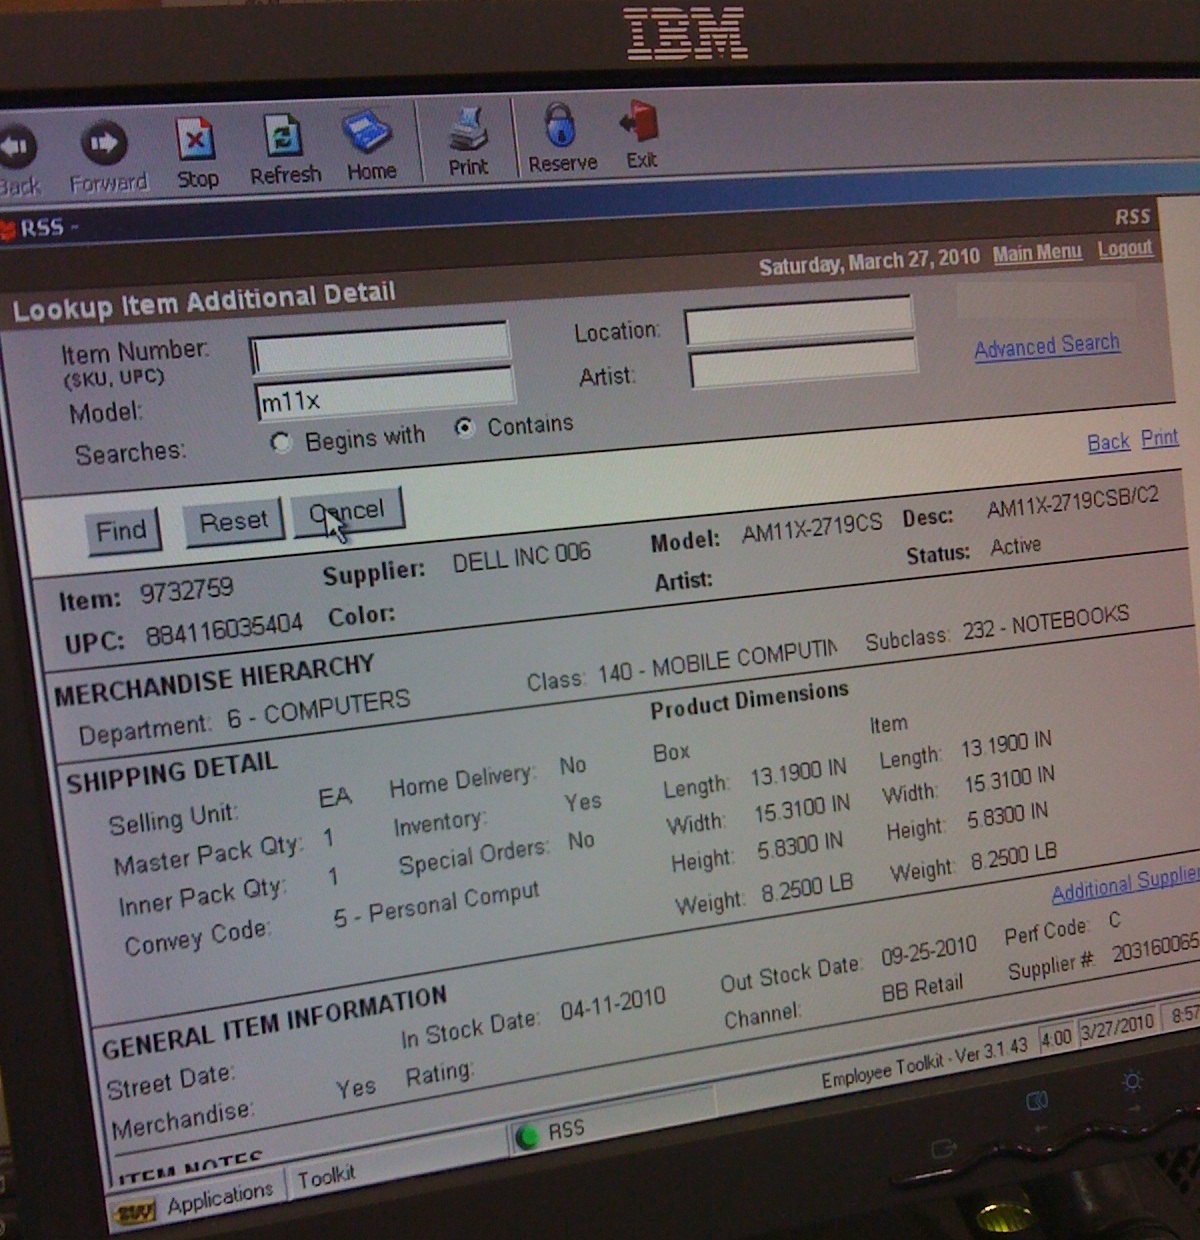Click the SHIPPING DETAIL heading
Image resolution: width=1200 pixels, height=1240 pixels.
pyautogui.click(x=172, y=772)
